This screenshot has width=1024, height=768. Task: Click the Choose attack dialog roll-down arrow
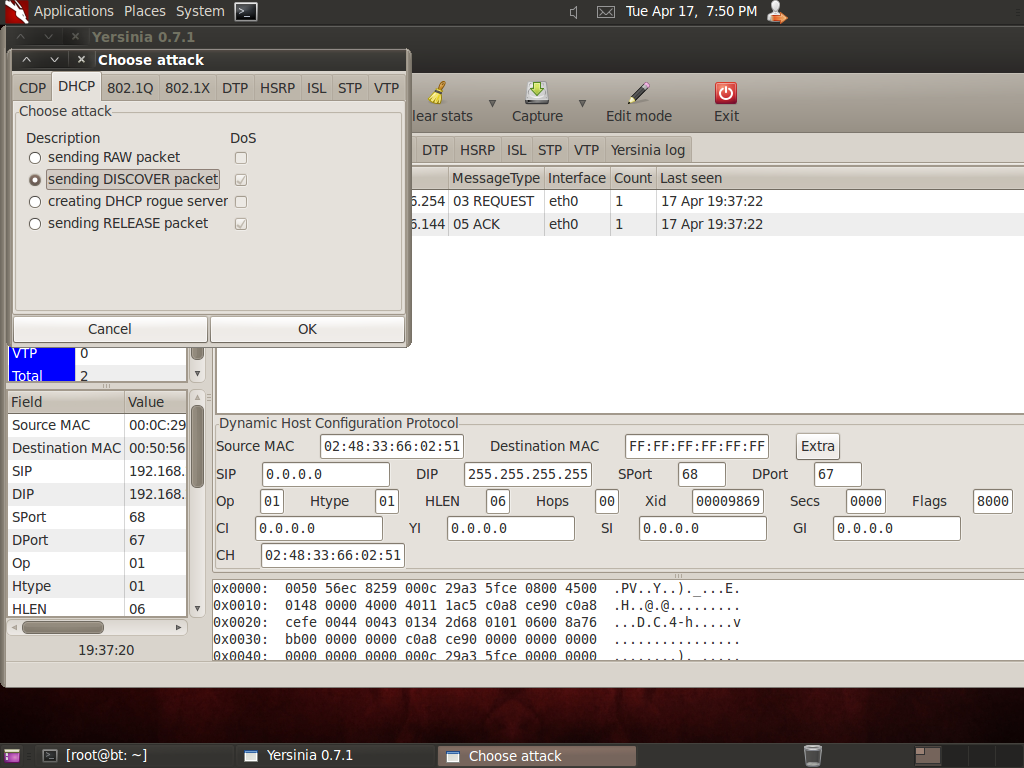pyautogui.click(x=54, y=59)
